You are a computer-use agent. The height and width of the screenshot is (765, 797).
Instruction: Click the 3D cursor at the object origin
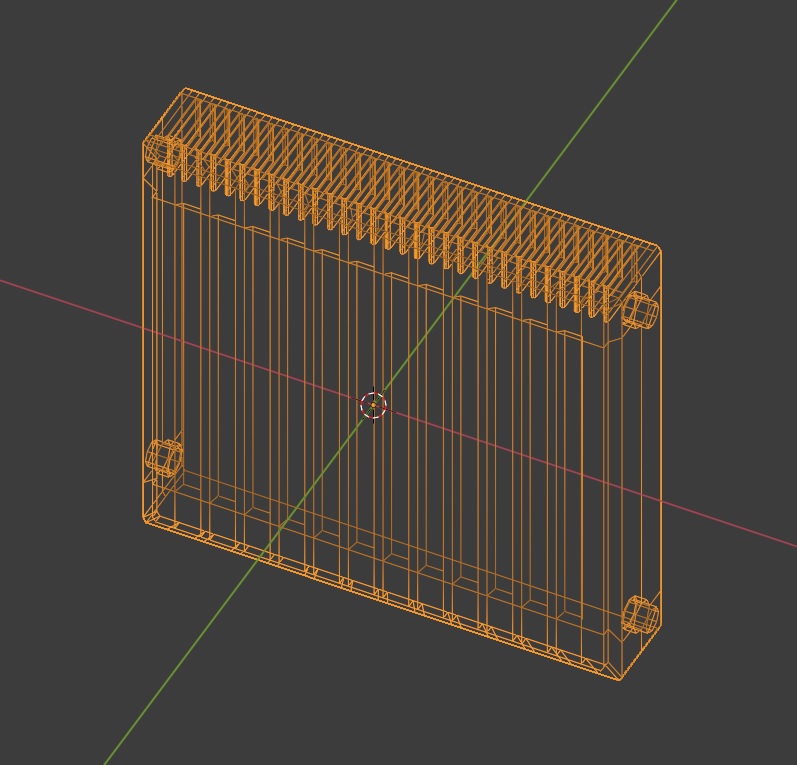(x=374, y=405)
